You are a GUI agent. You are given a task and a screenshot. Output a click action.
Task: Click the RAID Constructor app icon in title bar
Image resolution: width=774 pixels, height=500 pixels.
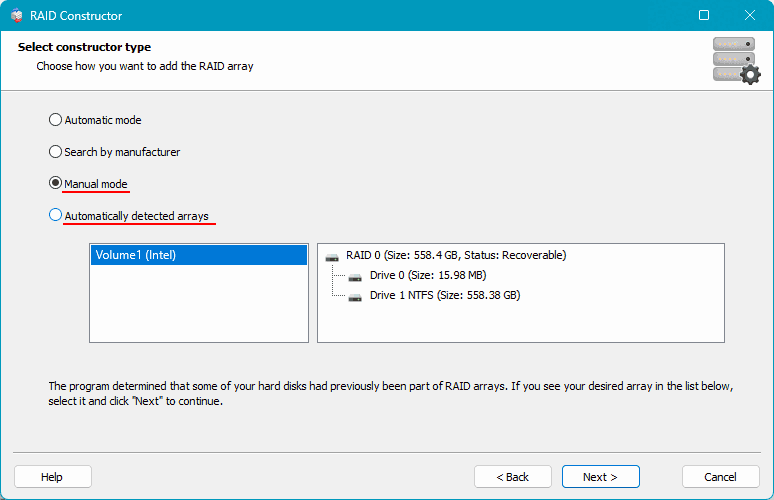pos(17,16)
